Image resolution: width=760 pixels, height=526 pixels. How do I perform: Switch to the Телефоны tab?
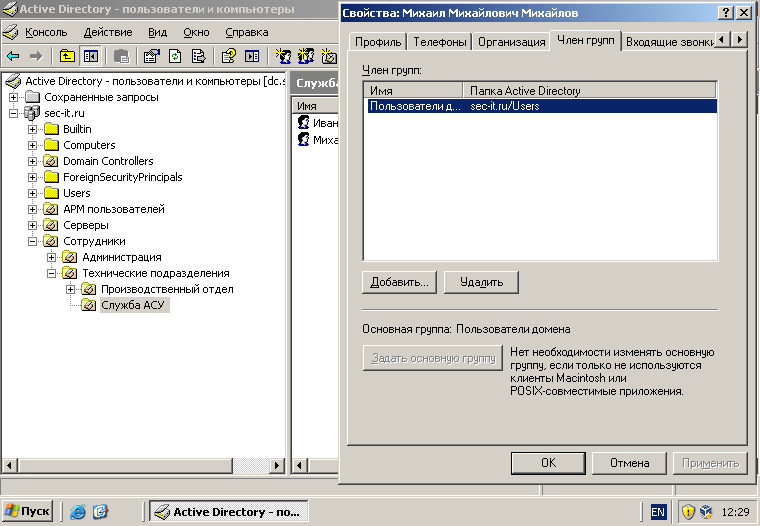point(440,42)
